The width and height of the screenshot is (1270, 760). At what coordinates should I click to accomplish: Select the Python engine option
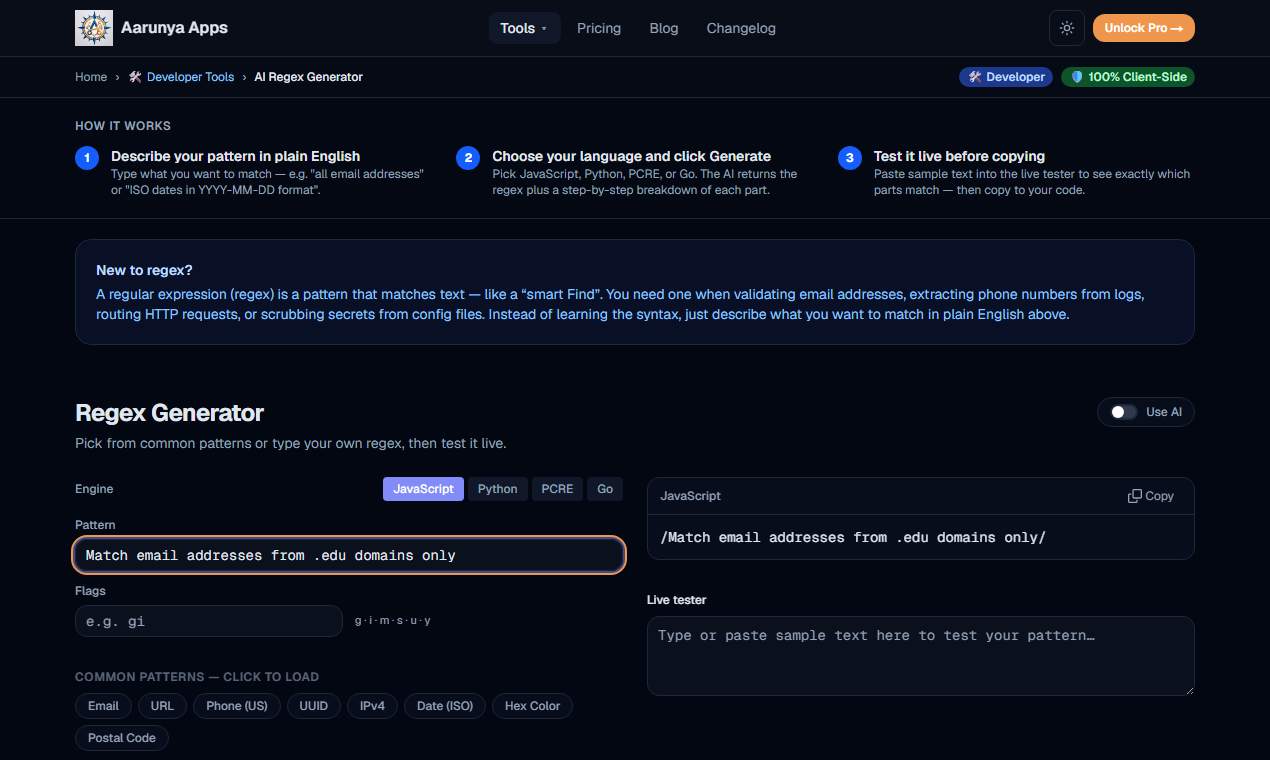(497, 489)
